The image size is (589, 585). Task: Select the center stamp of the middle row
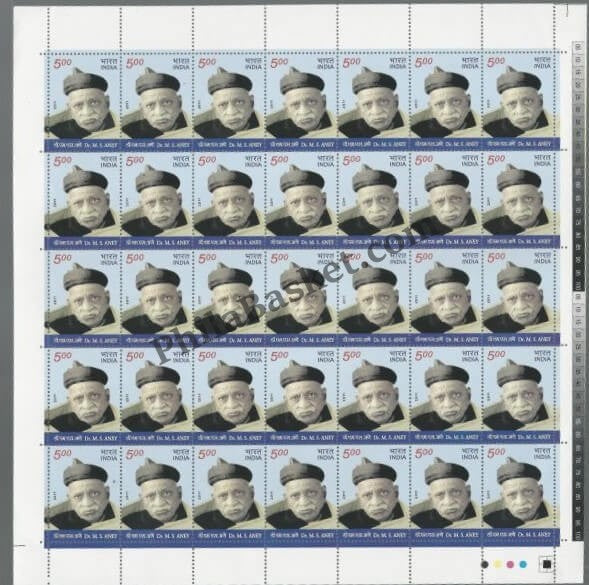pos(301,298)
